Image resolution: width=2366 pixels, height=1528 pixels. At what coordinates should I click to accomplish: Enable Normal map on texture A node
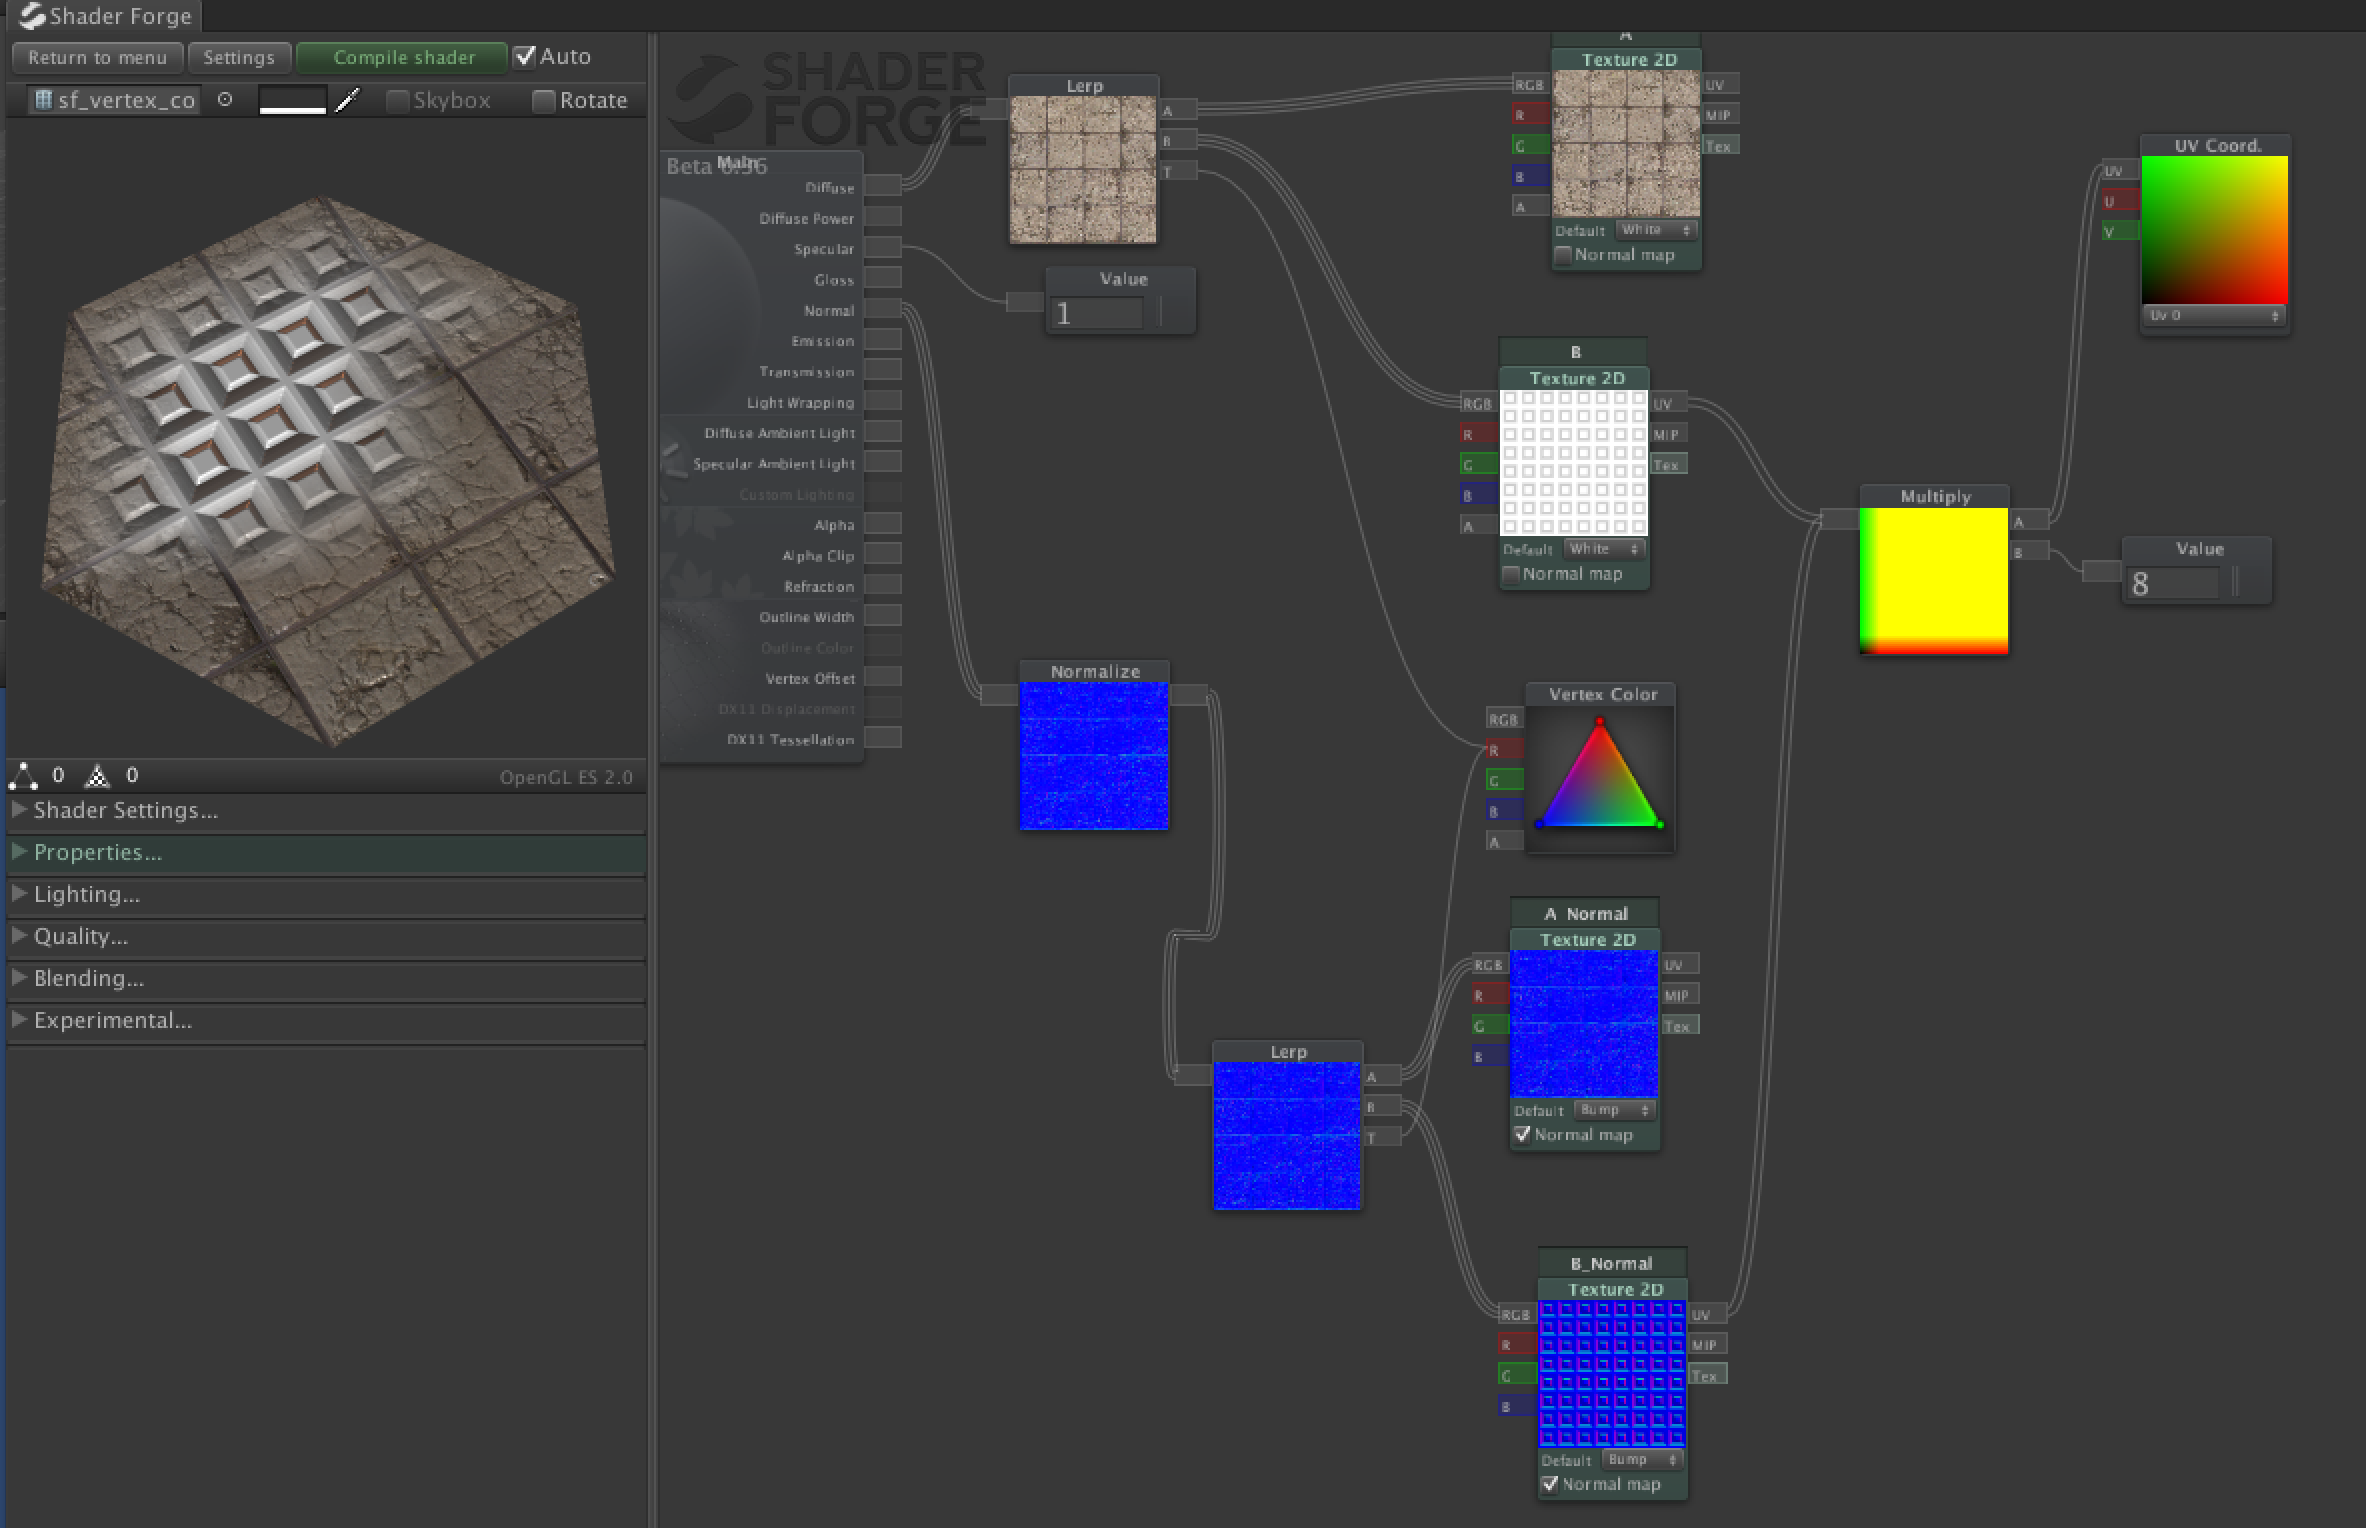tap(1564, 255)
